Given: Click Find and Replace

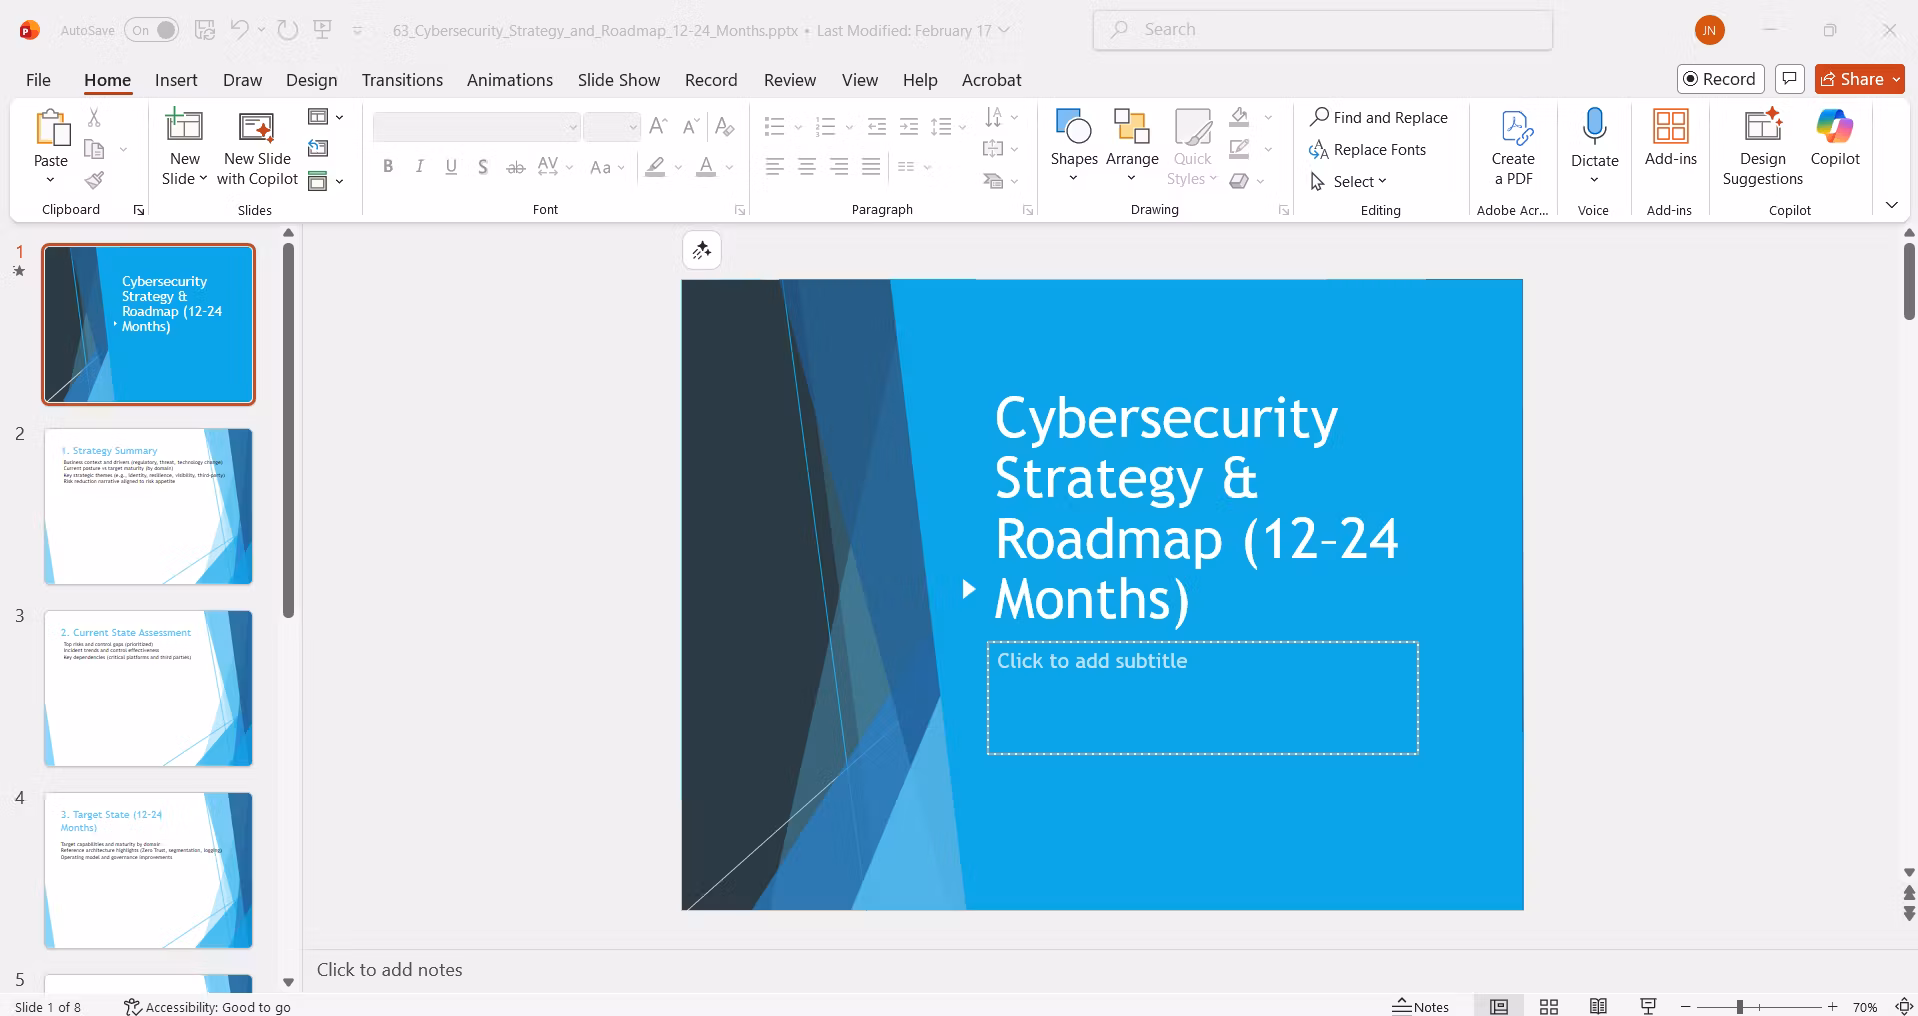Looking at the screenshot, I should tap(1379, 117).
